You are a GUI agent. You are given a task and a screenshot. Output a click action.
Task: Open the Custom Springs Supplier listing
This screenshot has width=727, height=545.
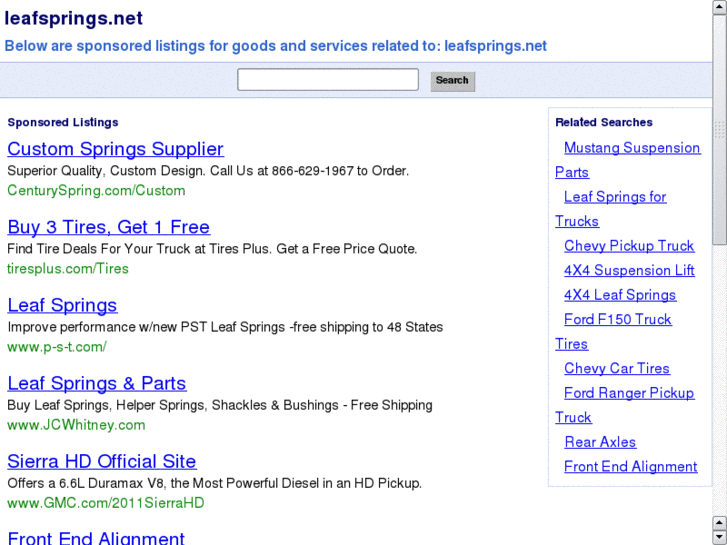(115, 149)
